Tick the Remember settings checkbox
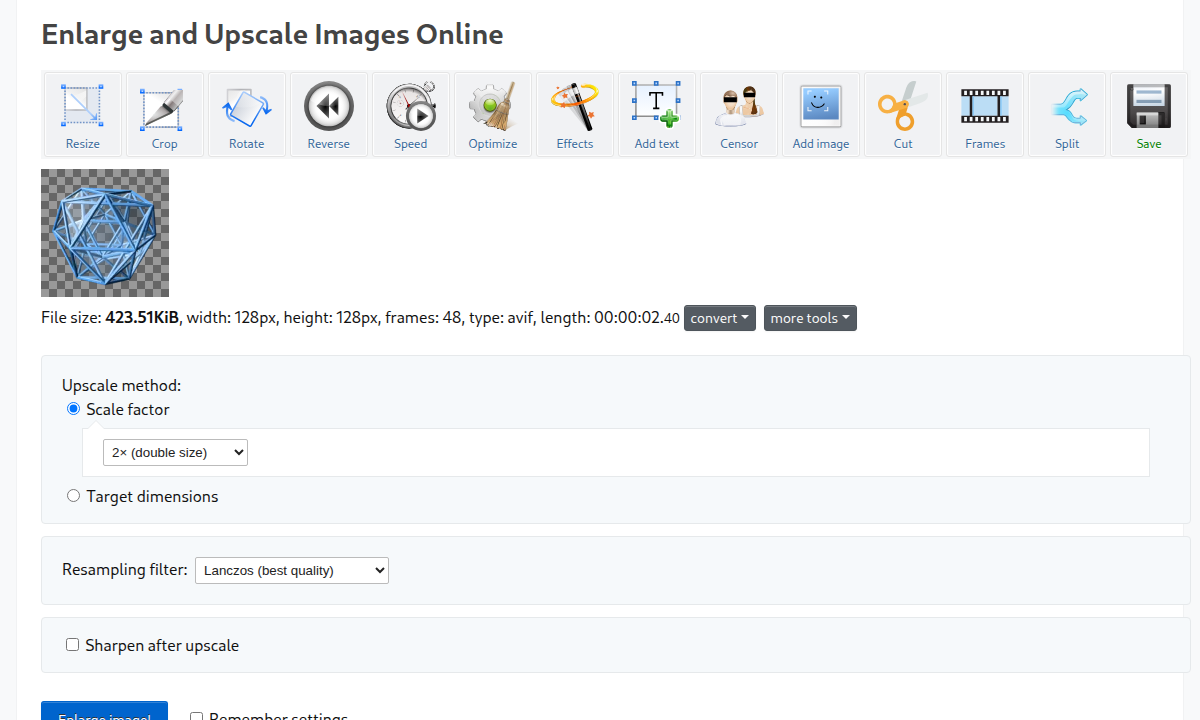Screen dimensions: 1200x720 [x=196, y=717]
